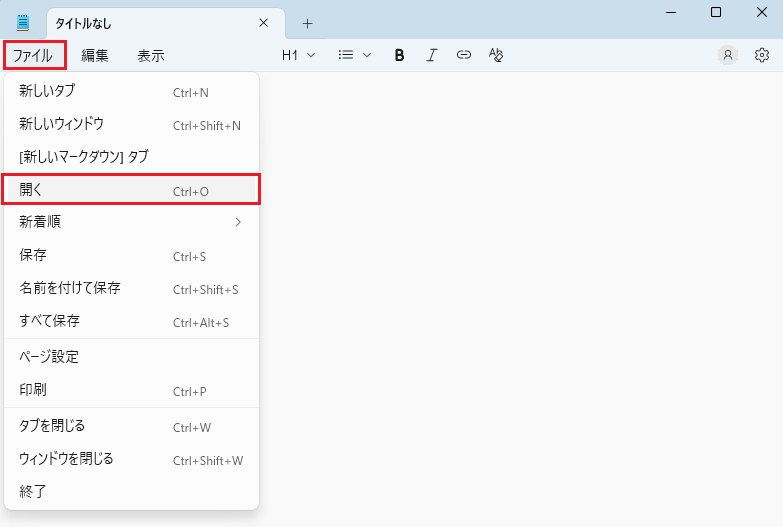The height and width of the screenshot is (527, 783).
Task: Open the list style dropdown
Action: tap(354, 56)
